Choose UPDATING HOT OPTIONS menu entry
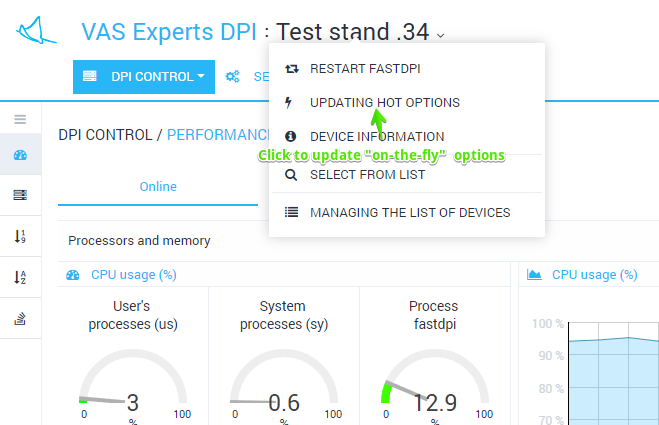The image size is (659, 425). [x=384, y=102]
